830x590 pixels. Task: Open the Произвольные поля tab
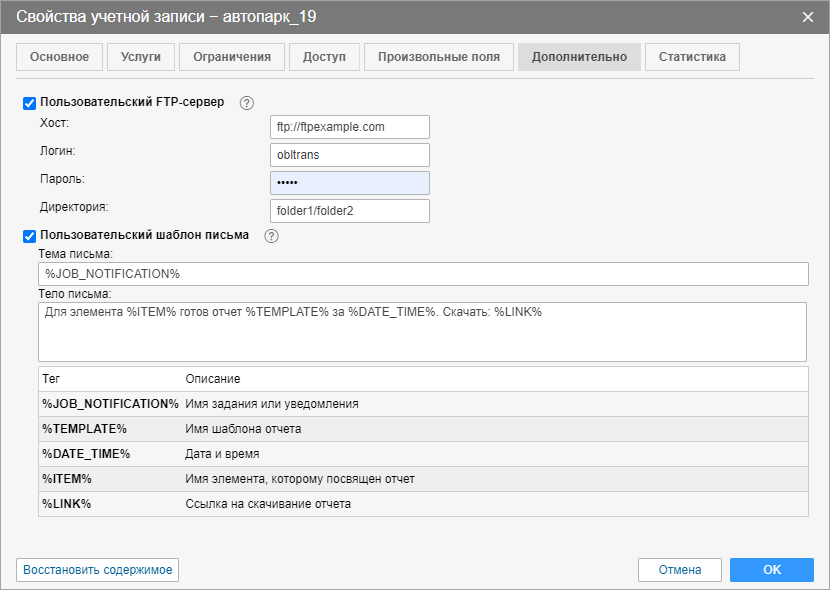click(x=439, y=57)
